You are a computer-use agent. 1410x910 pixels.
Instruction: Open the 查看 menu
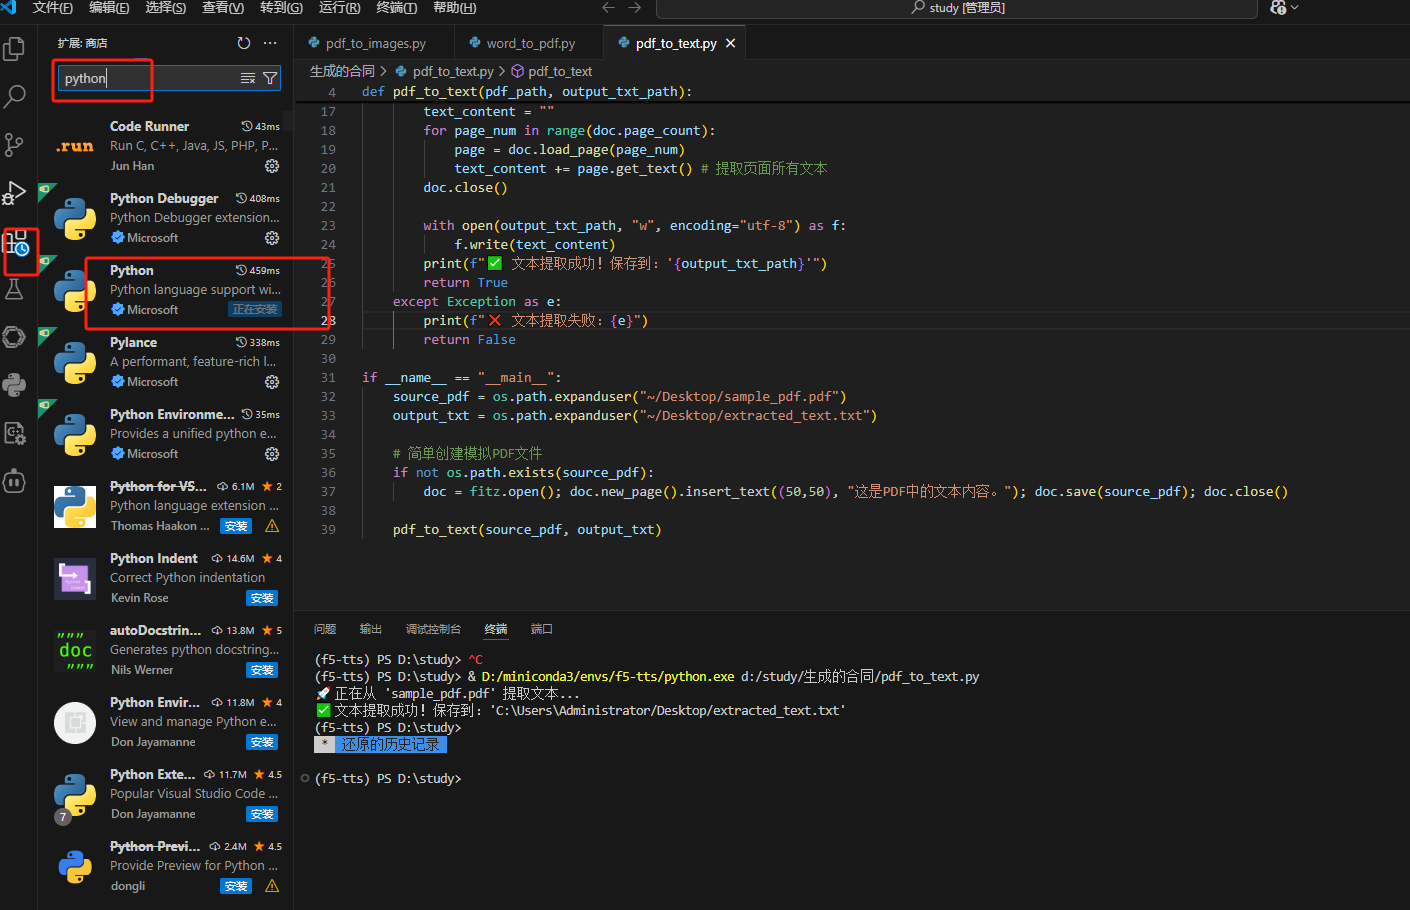(x=223, y=7)
